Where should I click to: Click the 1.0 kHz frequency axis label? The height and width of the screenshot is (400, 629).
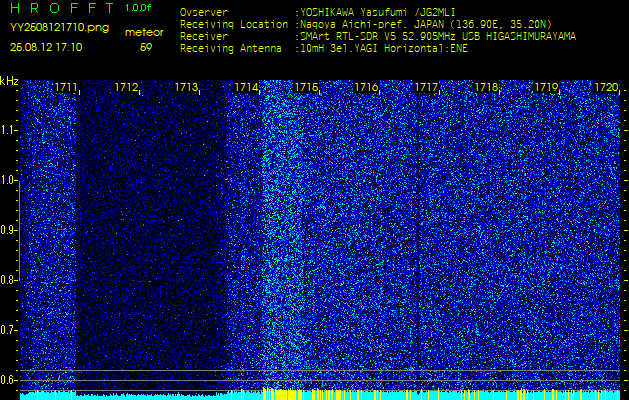click(x=8, y=181)
